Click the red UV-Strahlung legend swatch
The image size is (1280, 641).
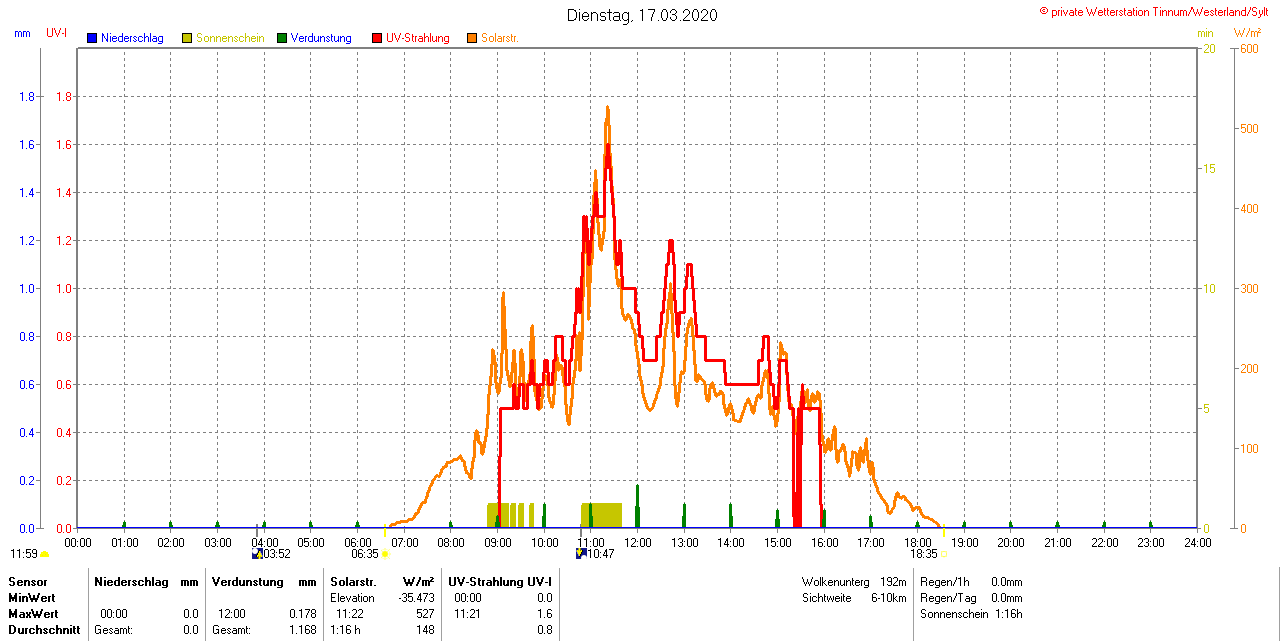point(377,38)
